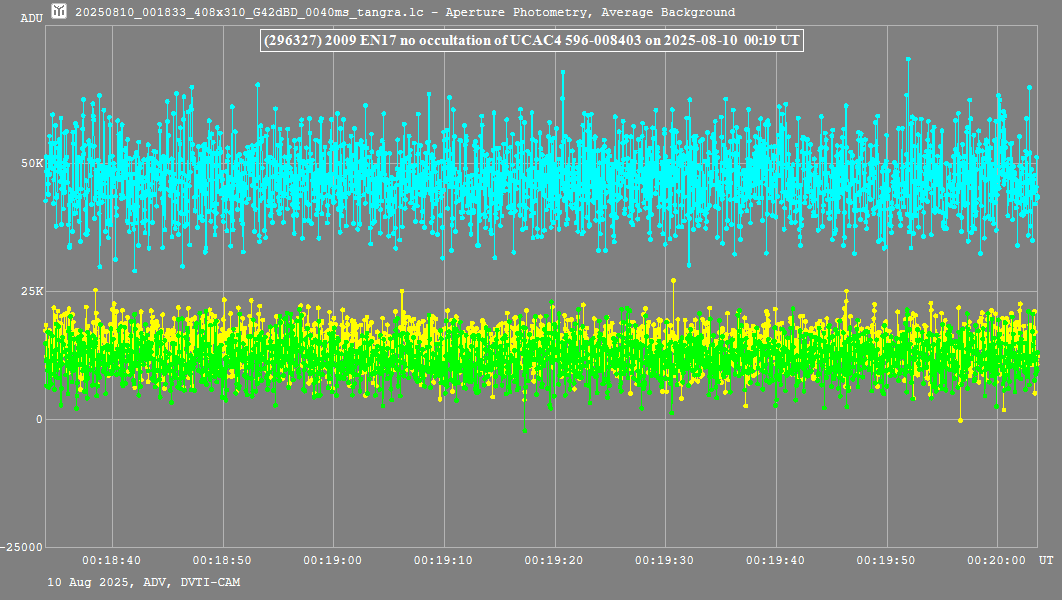Click the 00:18:50 time tick label
1062x600 pixels.
[x=222, y=562]
